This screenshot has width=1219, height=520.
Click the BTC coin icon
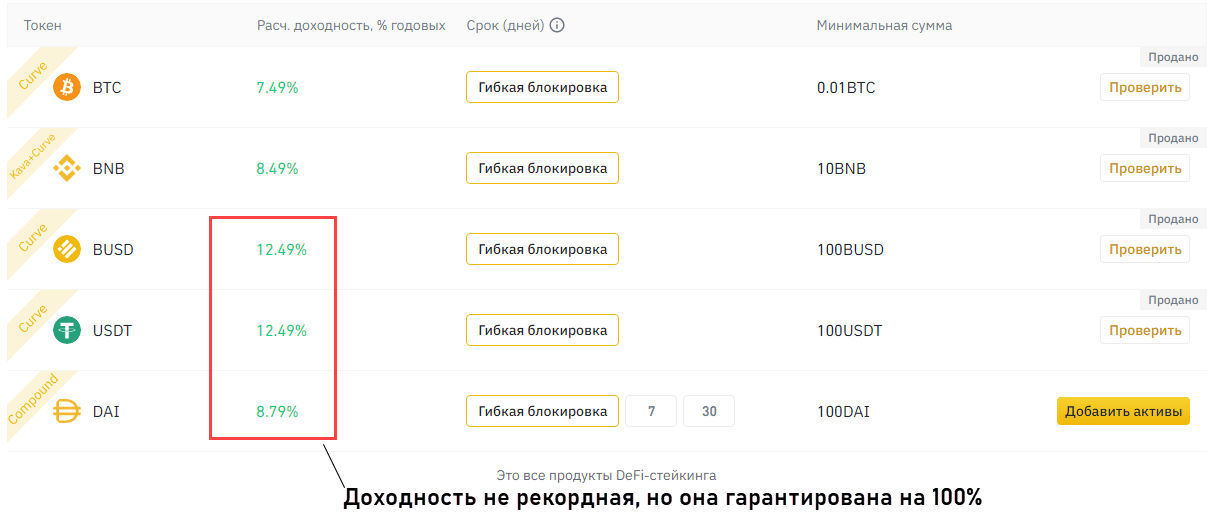pyautogui.click(x=67, y=88)
